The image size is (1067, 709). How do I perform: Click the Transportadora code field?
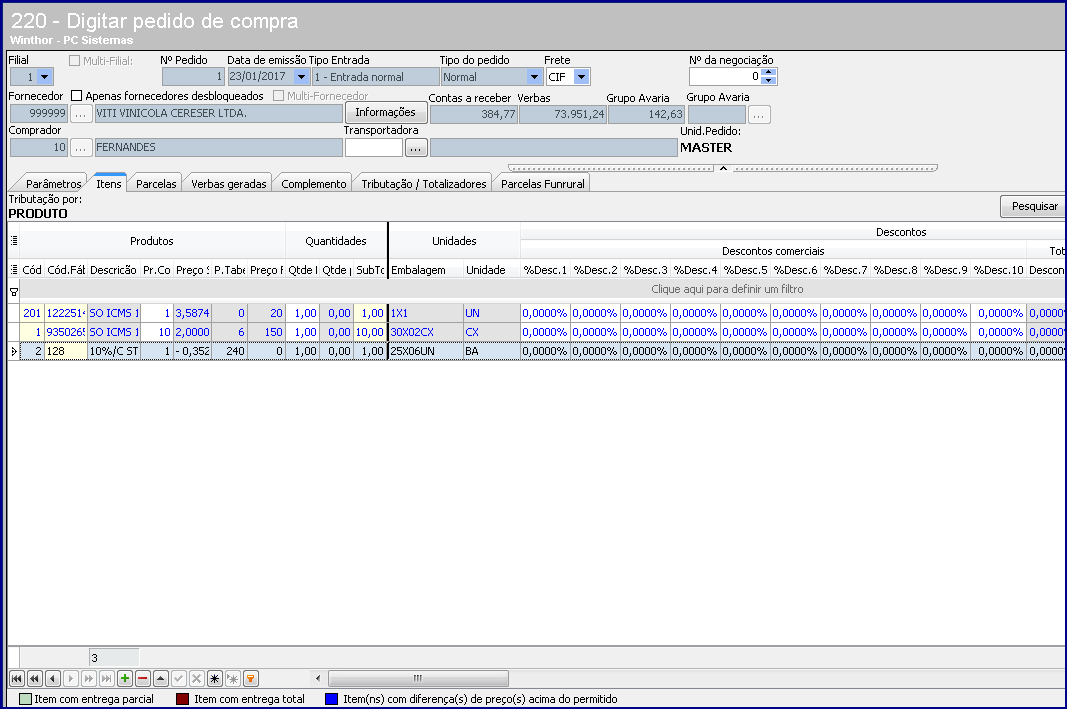(374, 148)
